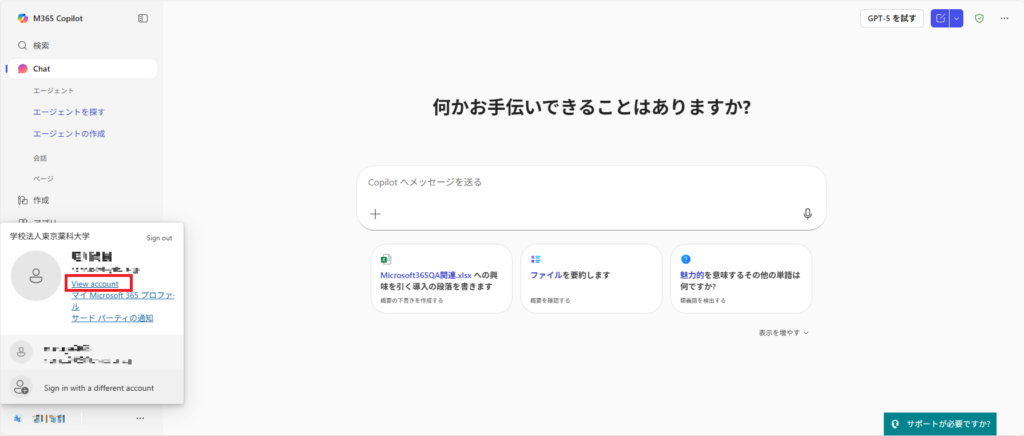Open the ellipsis menu beside user name

coord(140,418)
